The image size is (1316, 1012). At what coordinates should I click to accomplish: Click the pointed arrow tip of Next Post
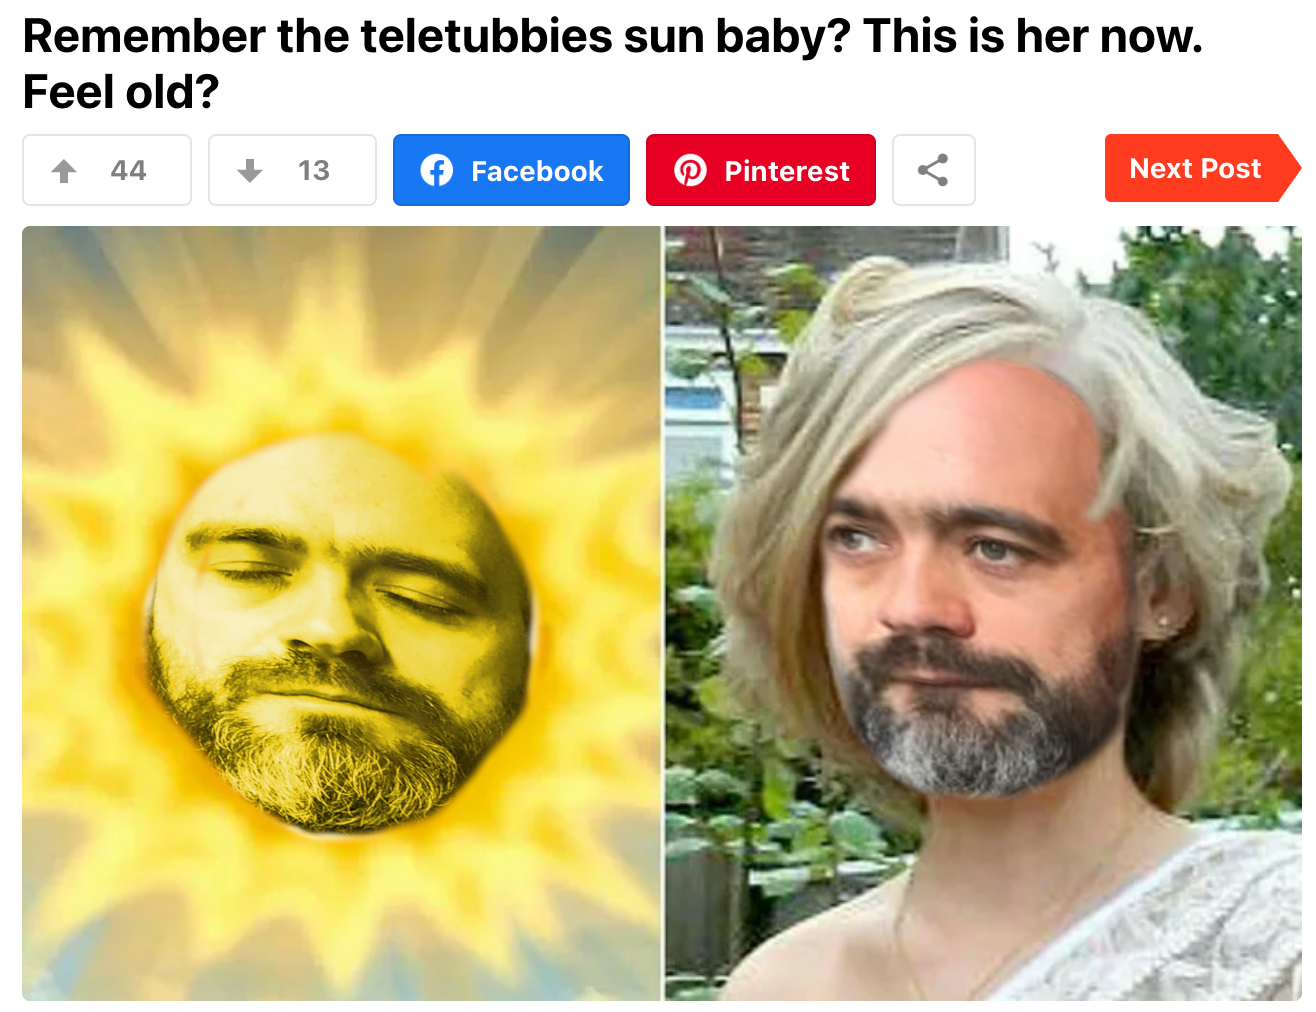click(x=1290, y=168)
